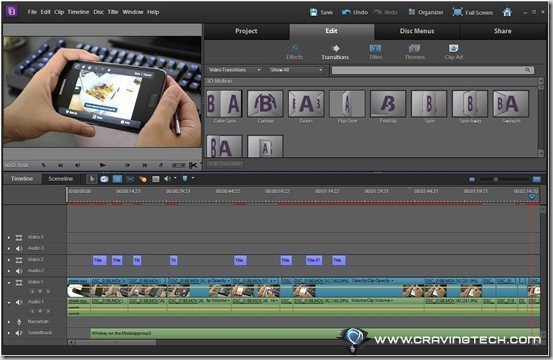Click the Split Clip scissors icon

[x=193, y=165]
